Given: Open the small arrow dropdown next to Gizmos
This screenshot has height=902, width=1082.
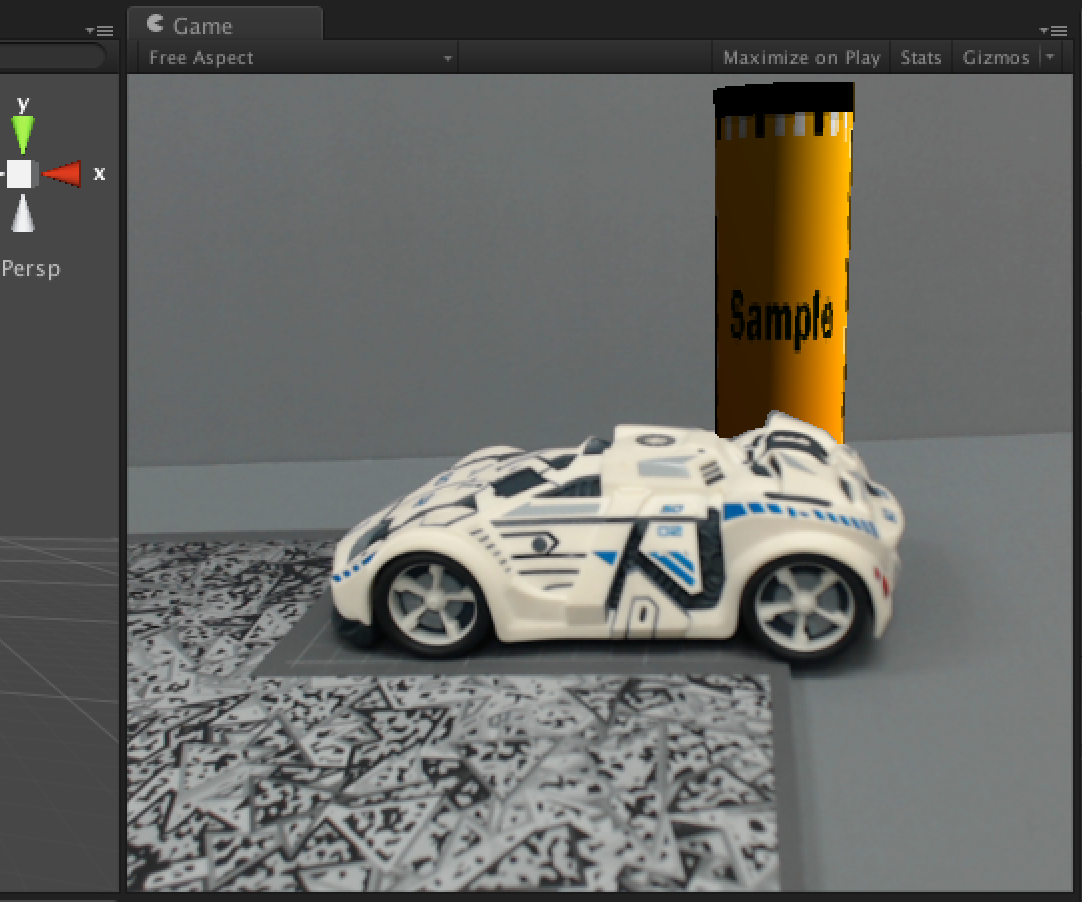Looking at the screenshot, I should 1048,57.
